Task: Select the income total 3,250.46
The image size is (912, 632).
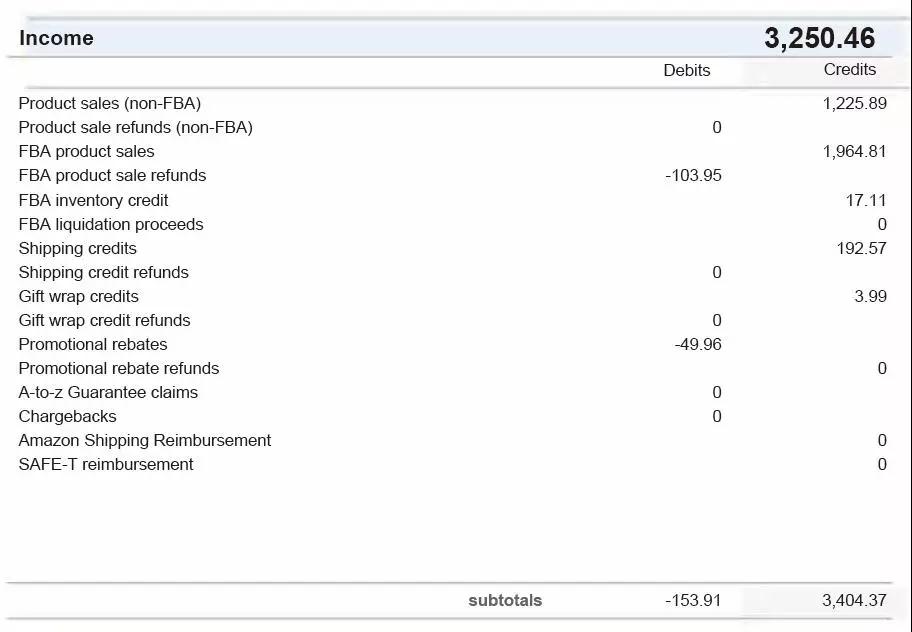Action: pos(819,38)
